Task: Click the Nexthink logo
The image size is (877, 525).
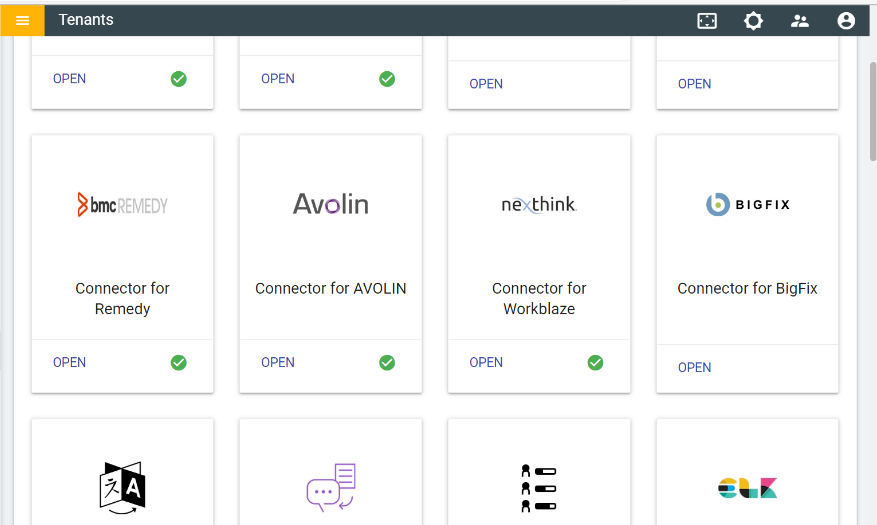Action: point(539,204)
